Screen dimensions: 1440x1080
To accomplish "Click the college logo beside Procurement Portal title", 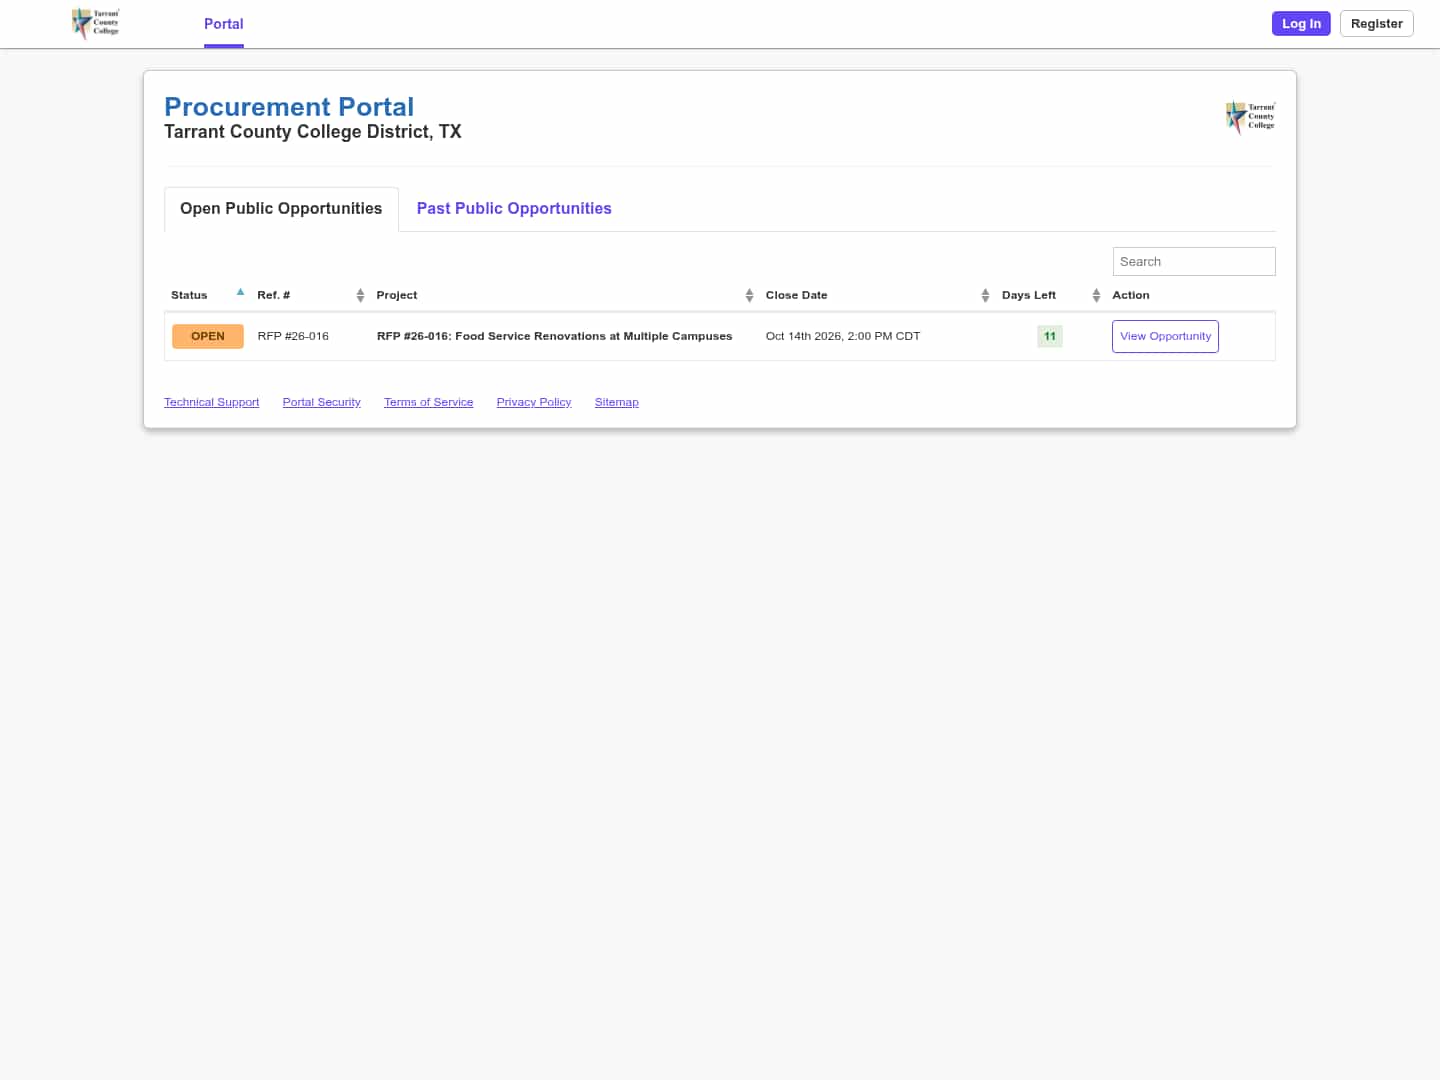I will click(1250, 117).
